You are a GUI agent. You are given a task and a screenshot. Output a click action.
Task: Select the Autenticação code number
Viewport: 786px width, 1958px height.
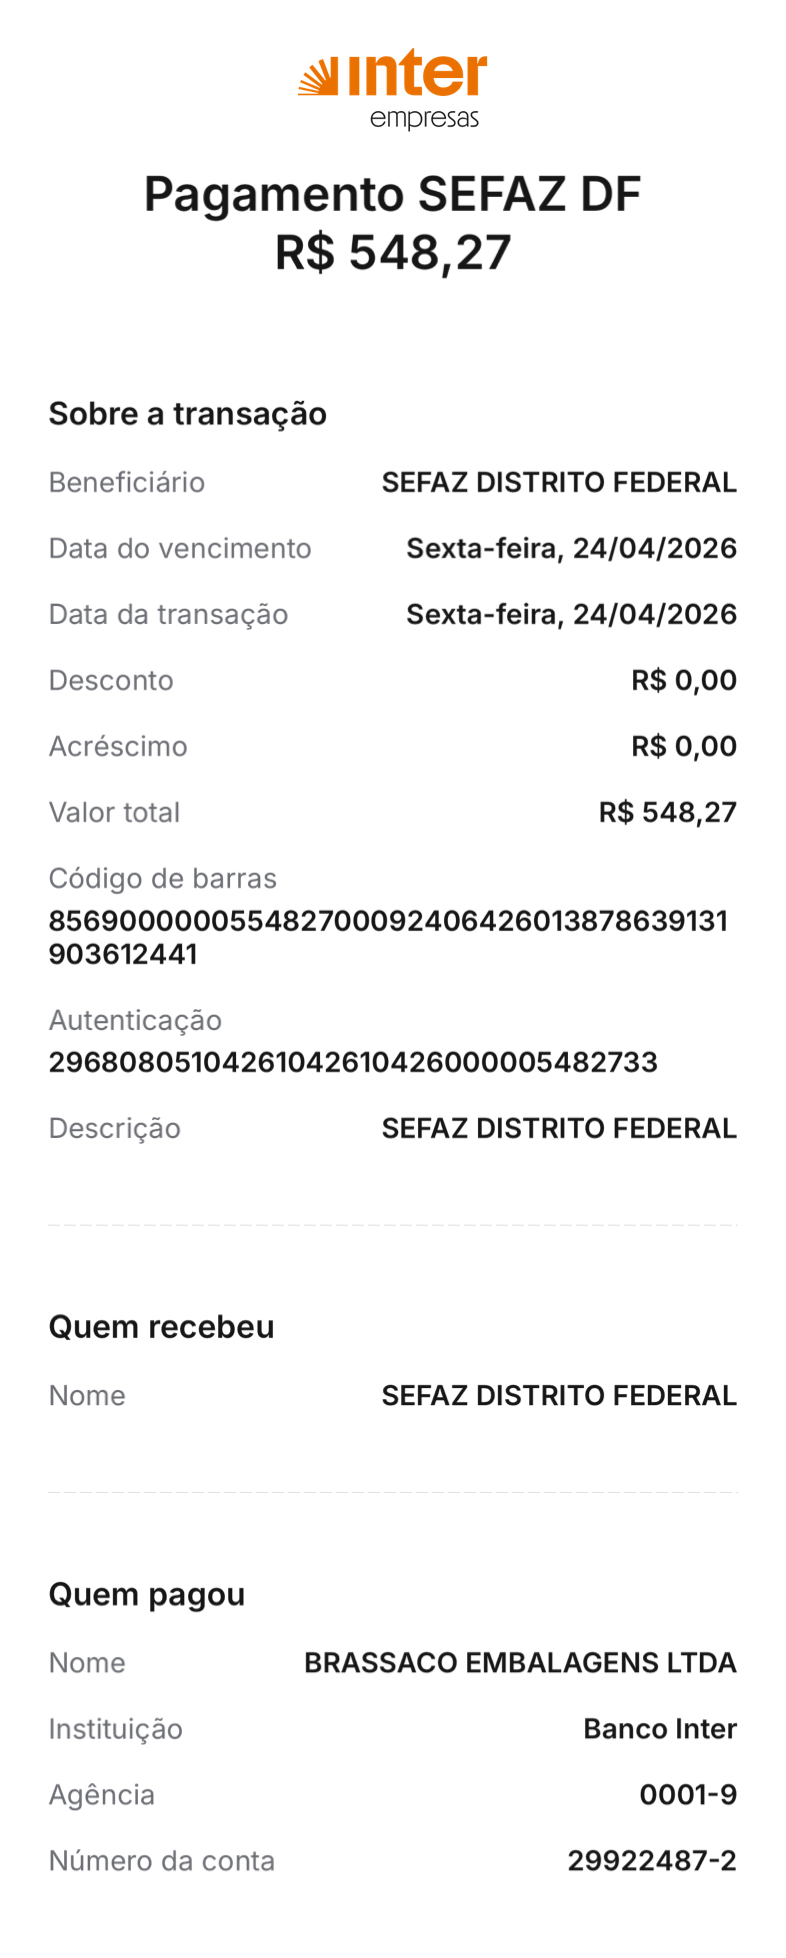coord(353,1062)
